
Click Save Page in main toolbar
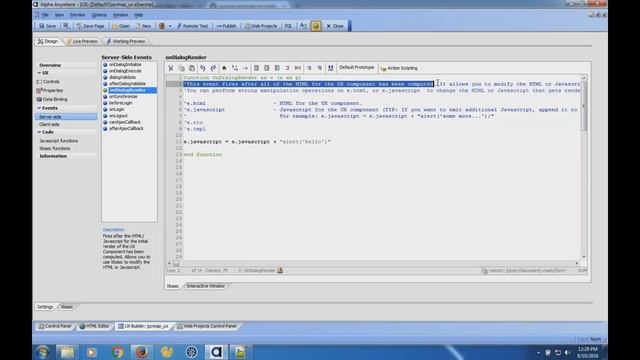[90, 26]
